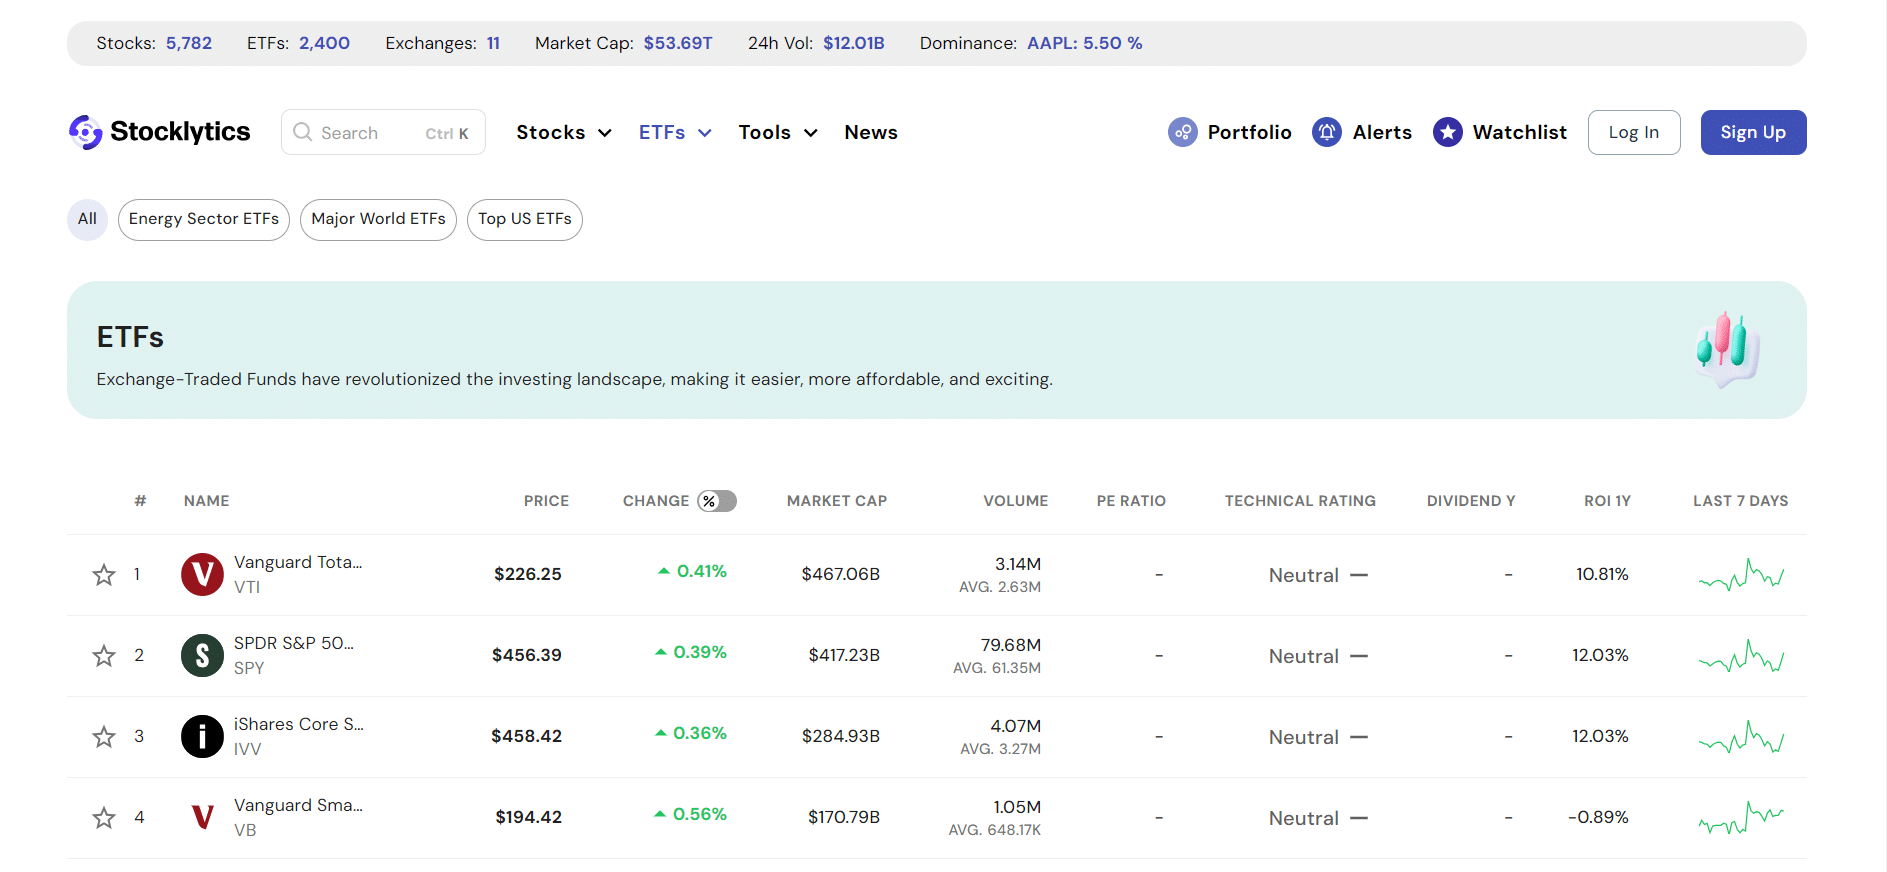The width and height of the screenshot is (1887, 872).
Task: Click 24h Vol value $12.01B
Action: coord(854,43)
